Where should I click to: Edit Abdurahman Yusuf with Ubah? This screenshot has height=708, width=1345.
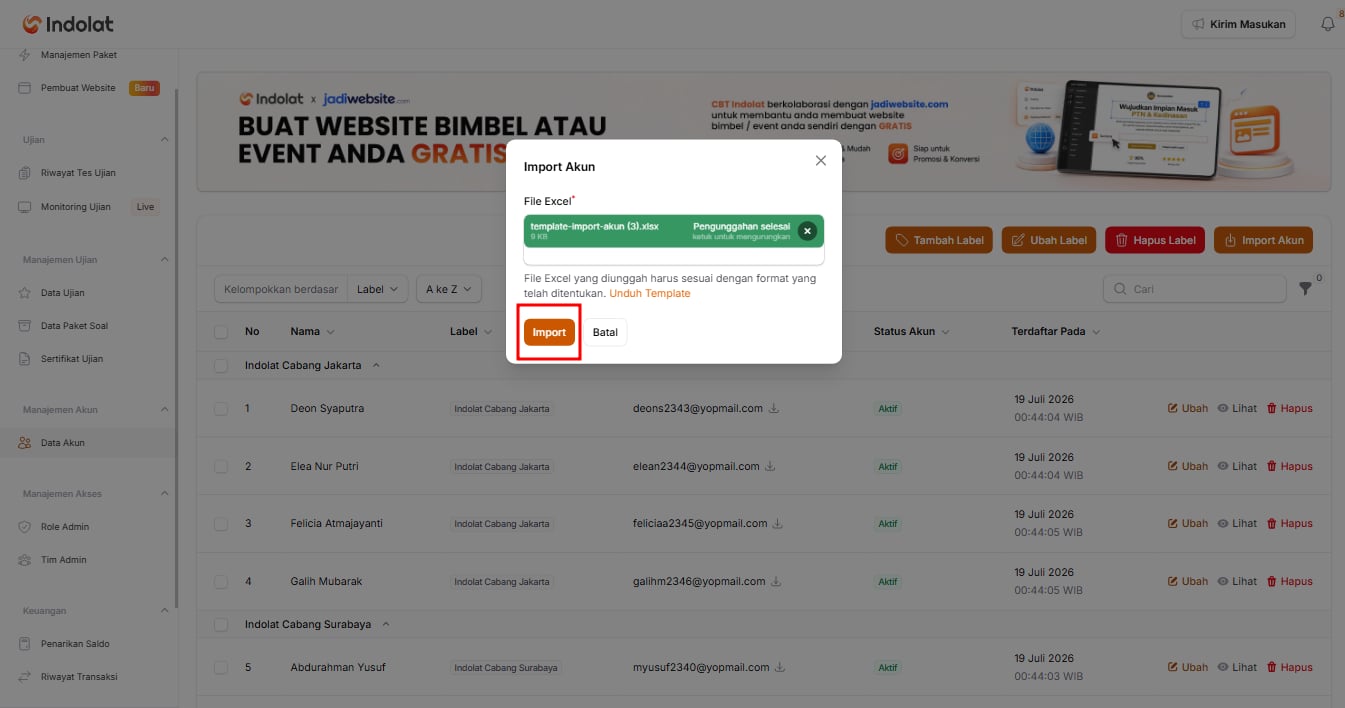pos(1188,667)
